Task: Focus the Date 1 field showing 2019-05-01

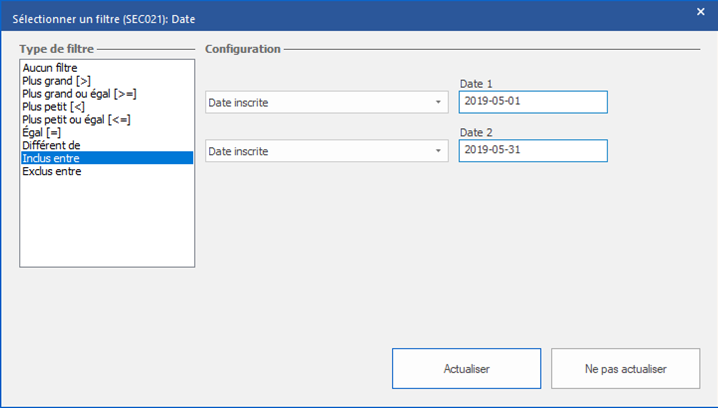Action: point(532,102)
